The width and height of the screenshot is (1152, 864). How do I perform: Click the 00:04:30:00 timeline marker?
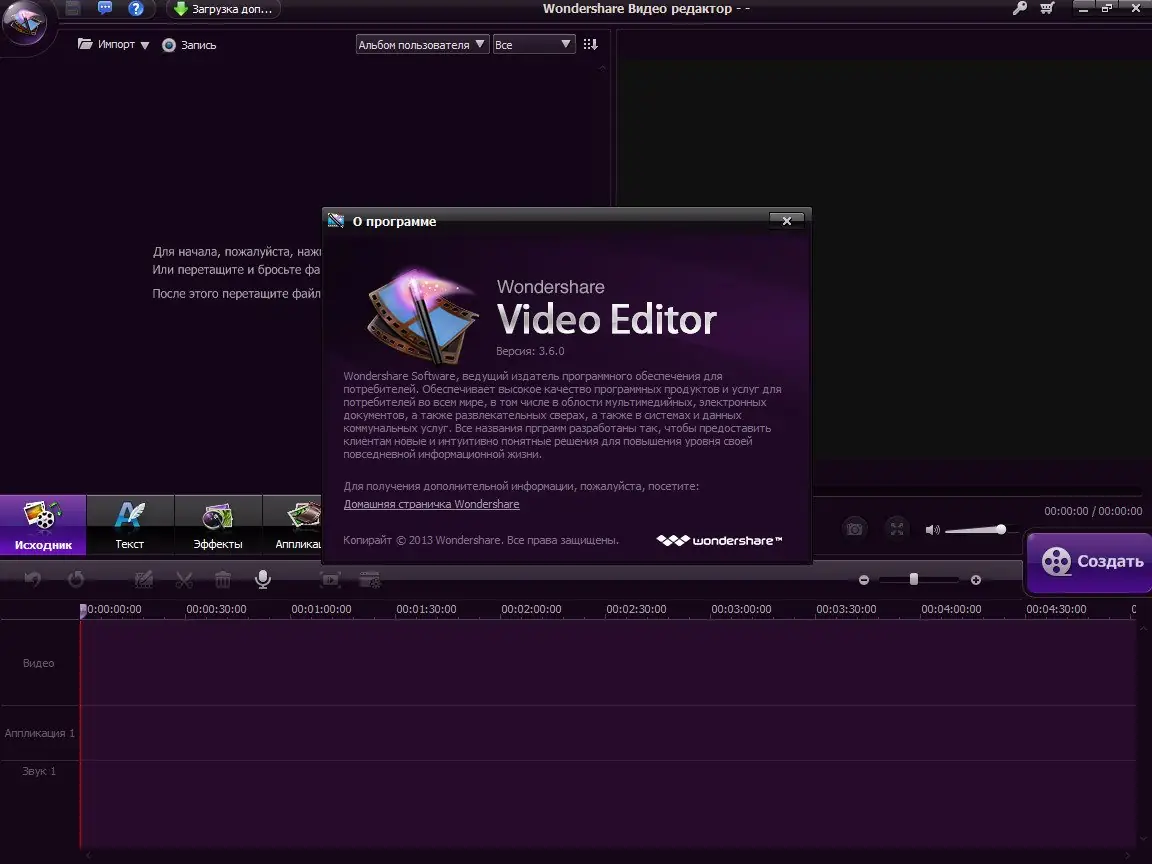1056,609
